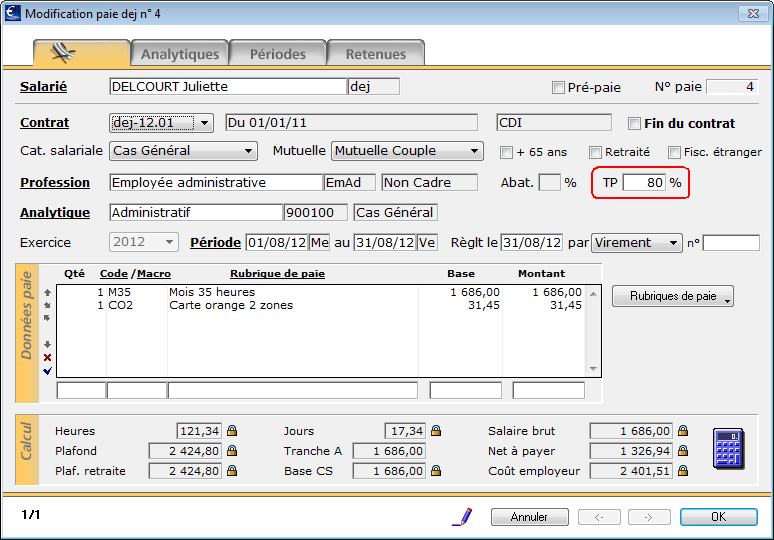Click the pay list scrollbar up arrow

593,294
